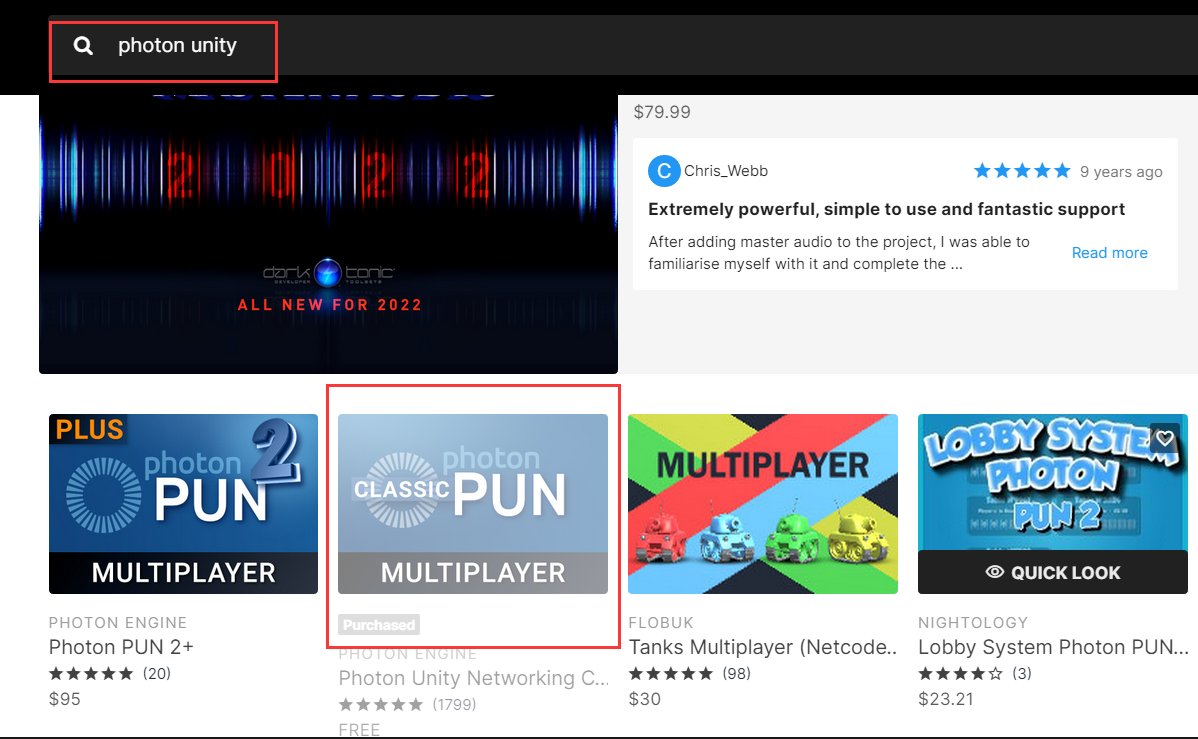Image resolution: width=1198 pixels, height=739 pixels.
Task: Click the $79.99 price text
Action: (x=662, y=112)
